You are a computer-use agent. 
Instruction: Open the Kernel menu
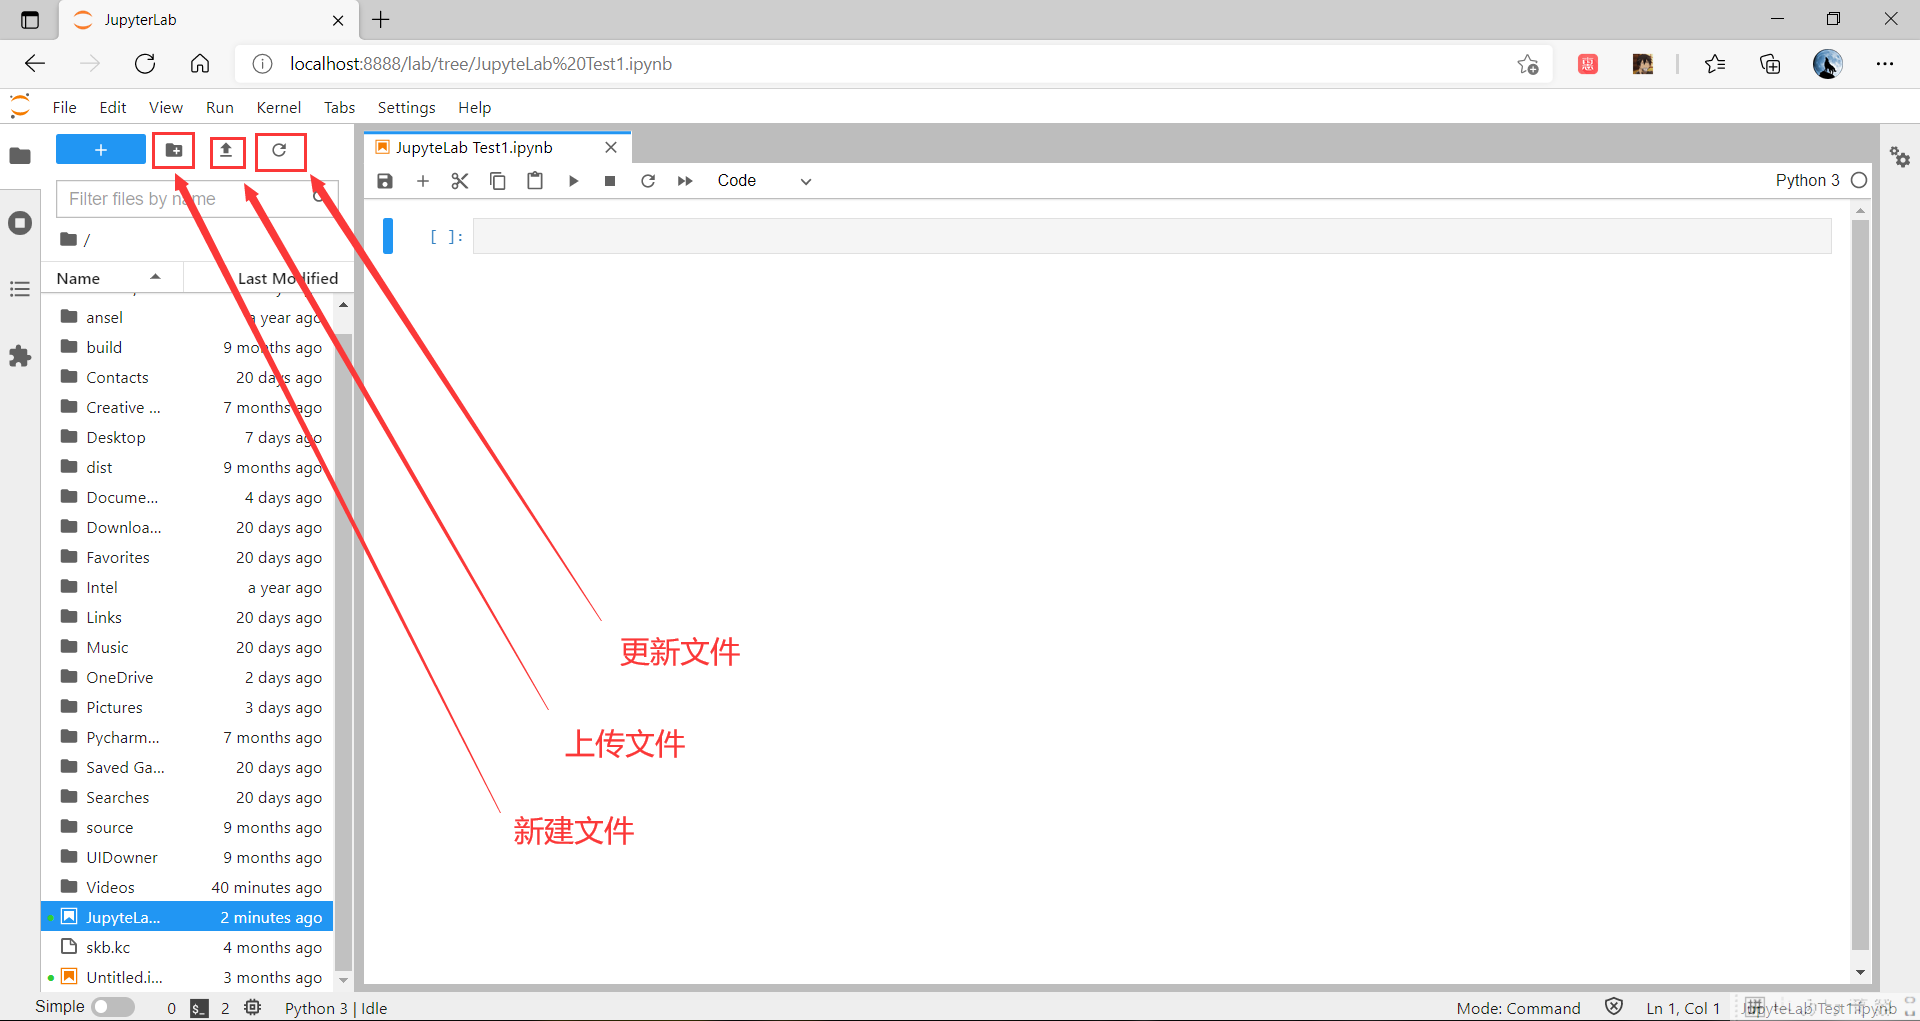278,107
